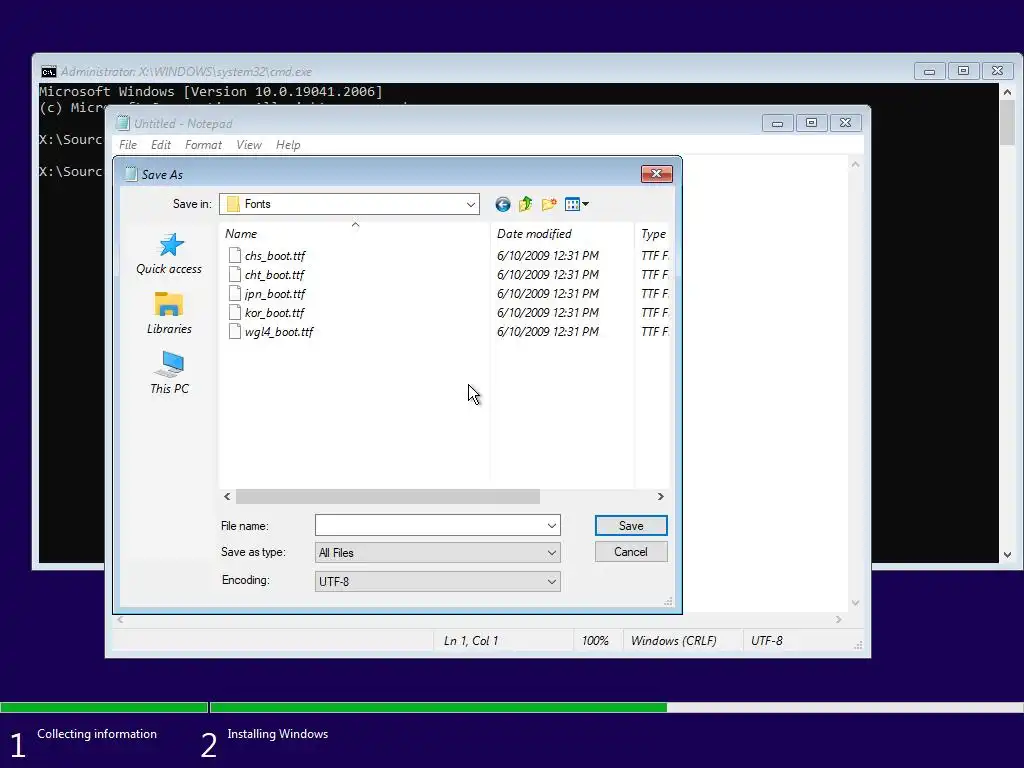Viewport: 1024px width, 768px height.
Task: Select chs_boot.ttf file name
Action: click(275, 256)
